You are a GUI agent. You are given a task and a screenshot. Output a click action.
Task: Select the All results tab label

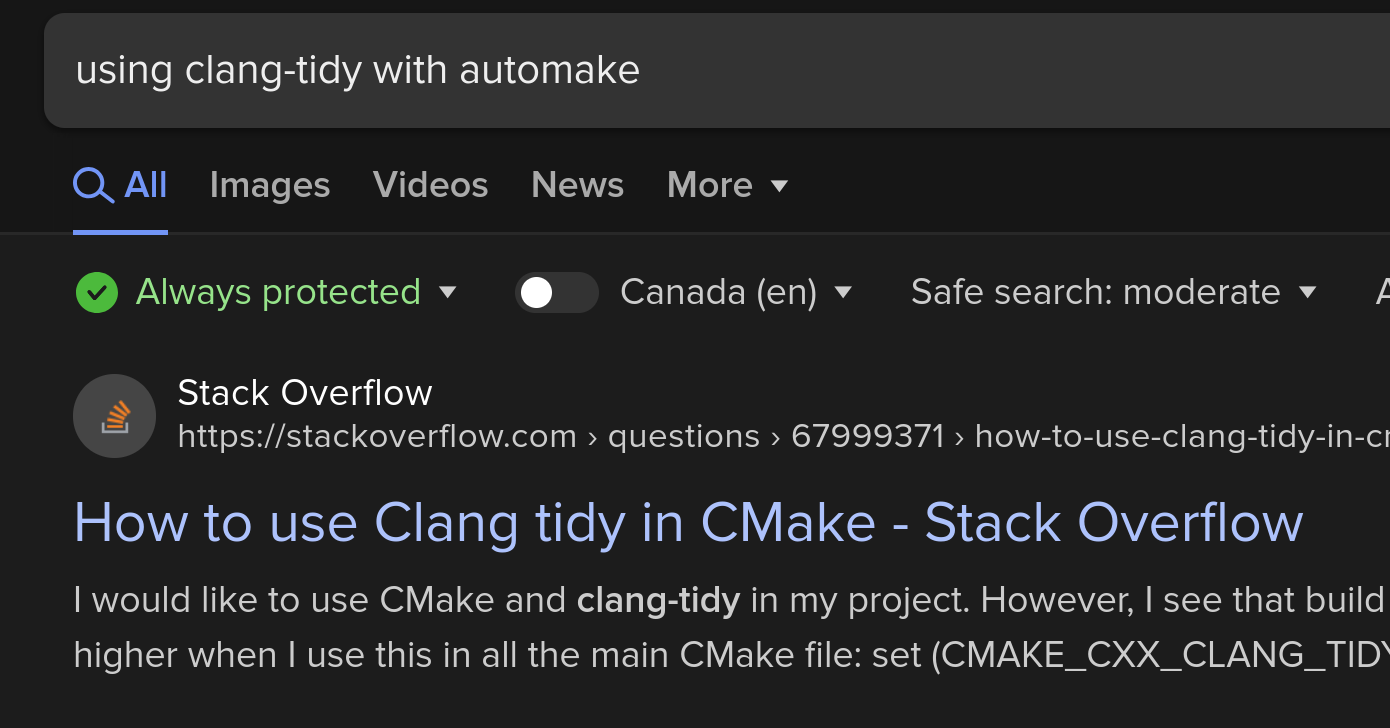[x=146, y=185]
